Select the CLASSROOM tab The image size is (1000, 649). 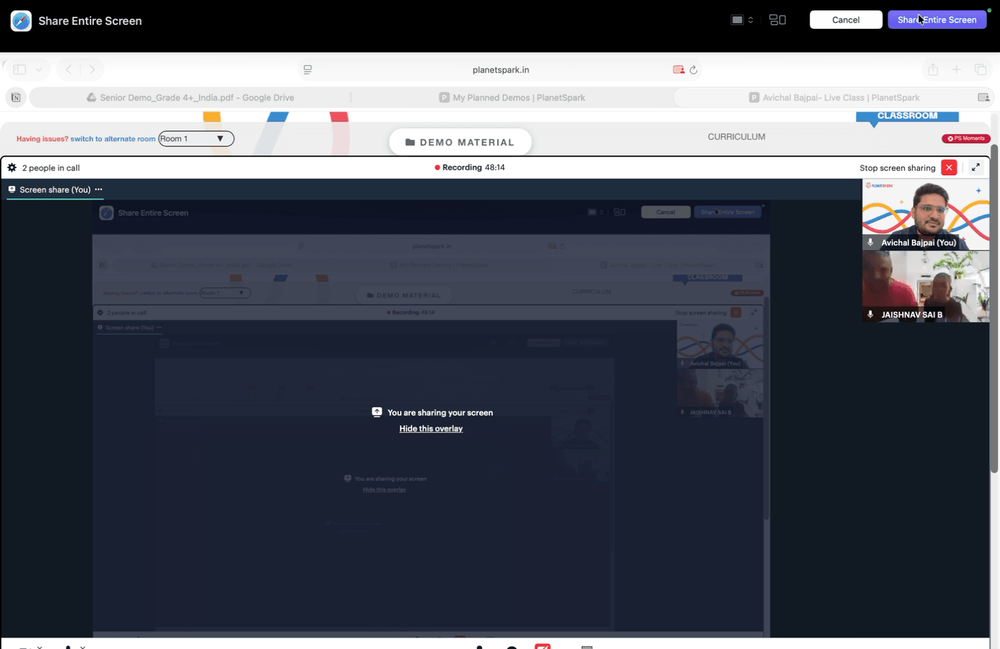click(907, 116)
